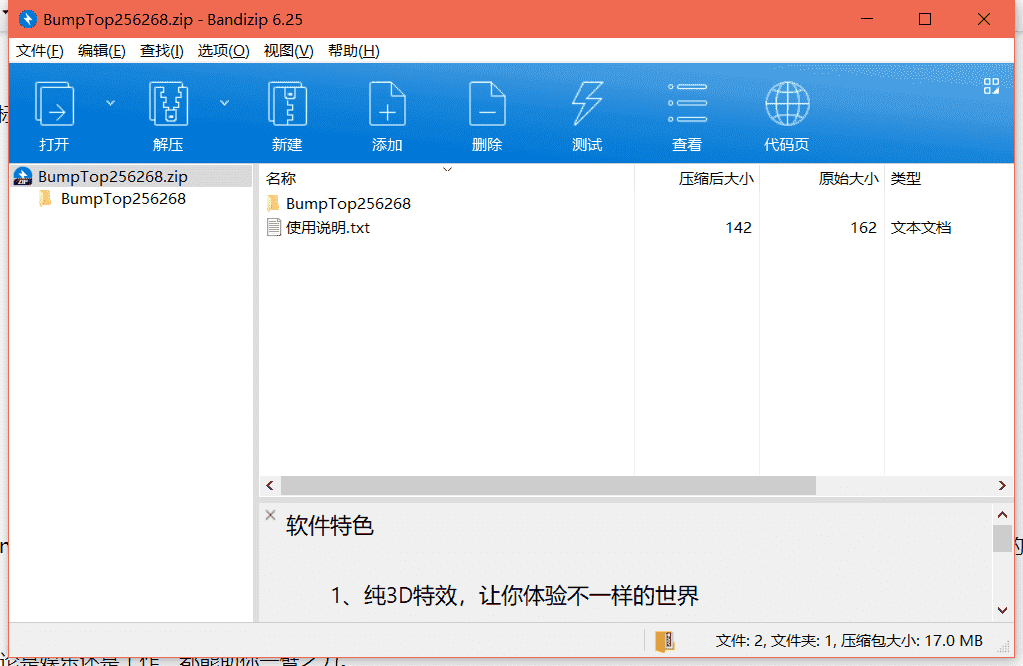
Task: Click the comment pane vertical scrollbar thumb
Action: 1002,539
